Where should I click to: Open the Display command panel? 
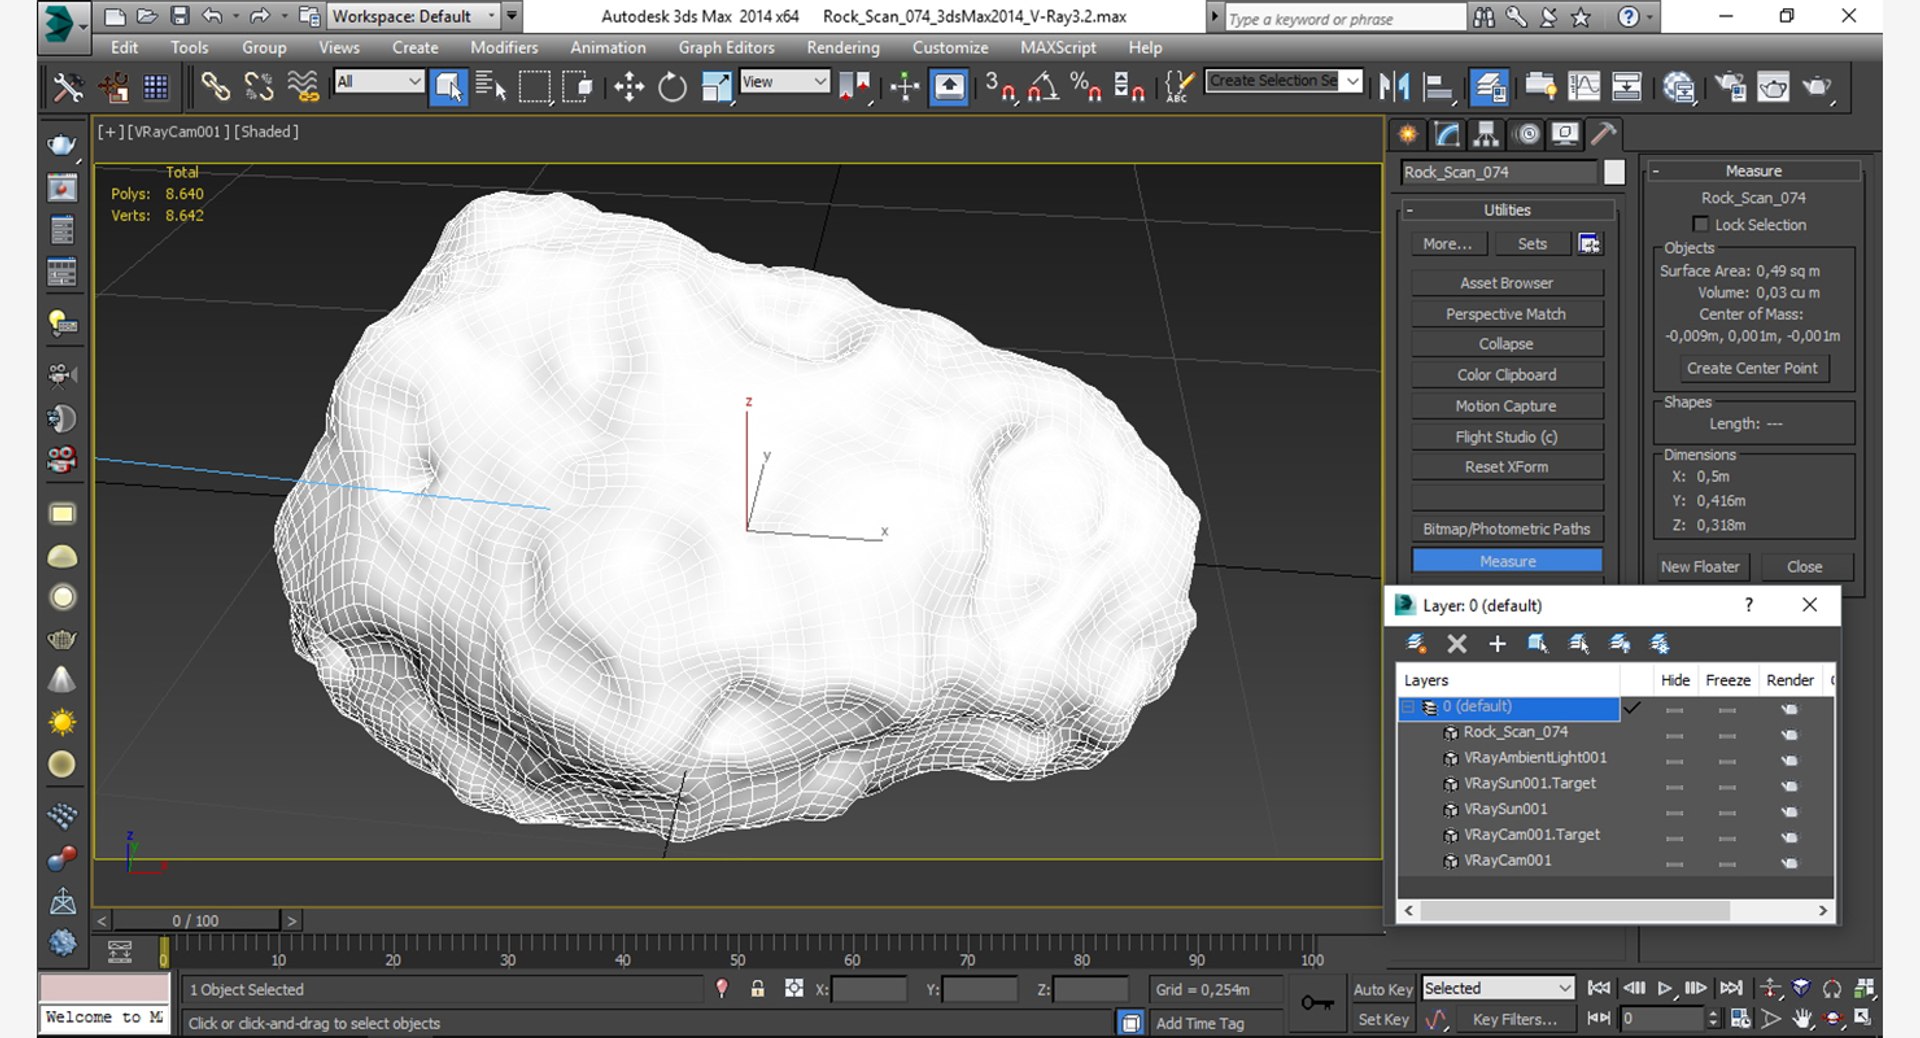pyautogui.click(x=1565, y=134)
